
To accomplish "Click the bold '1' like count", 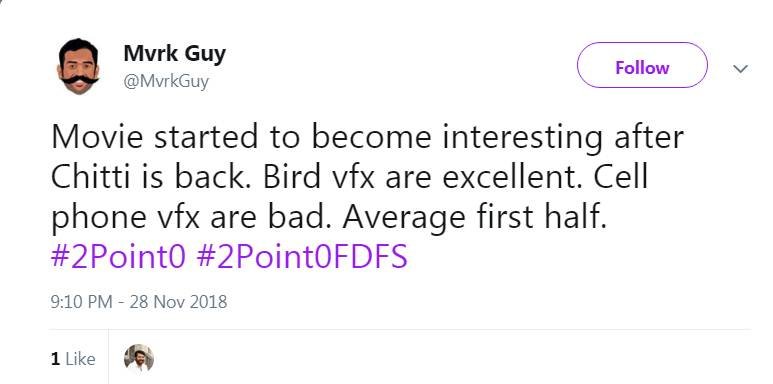I will [x=55, y=359].
